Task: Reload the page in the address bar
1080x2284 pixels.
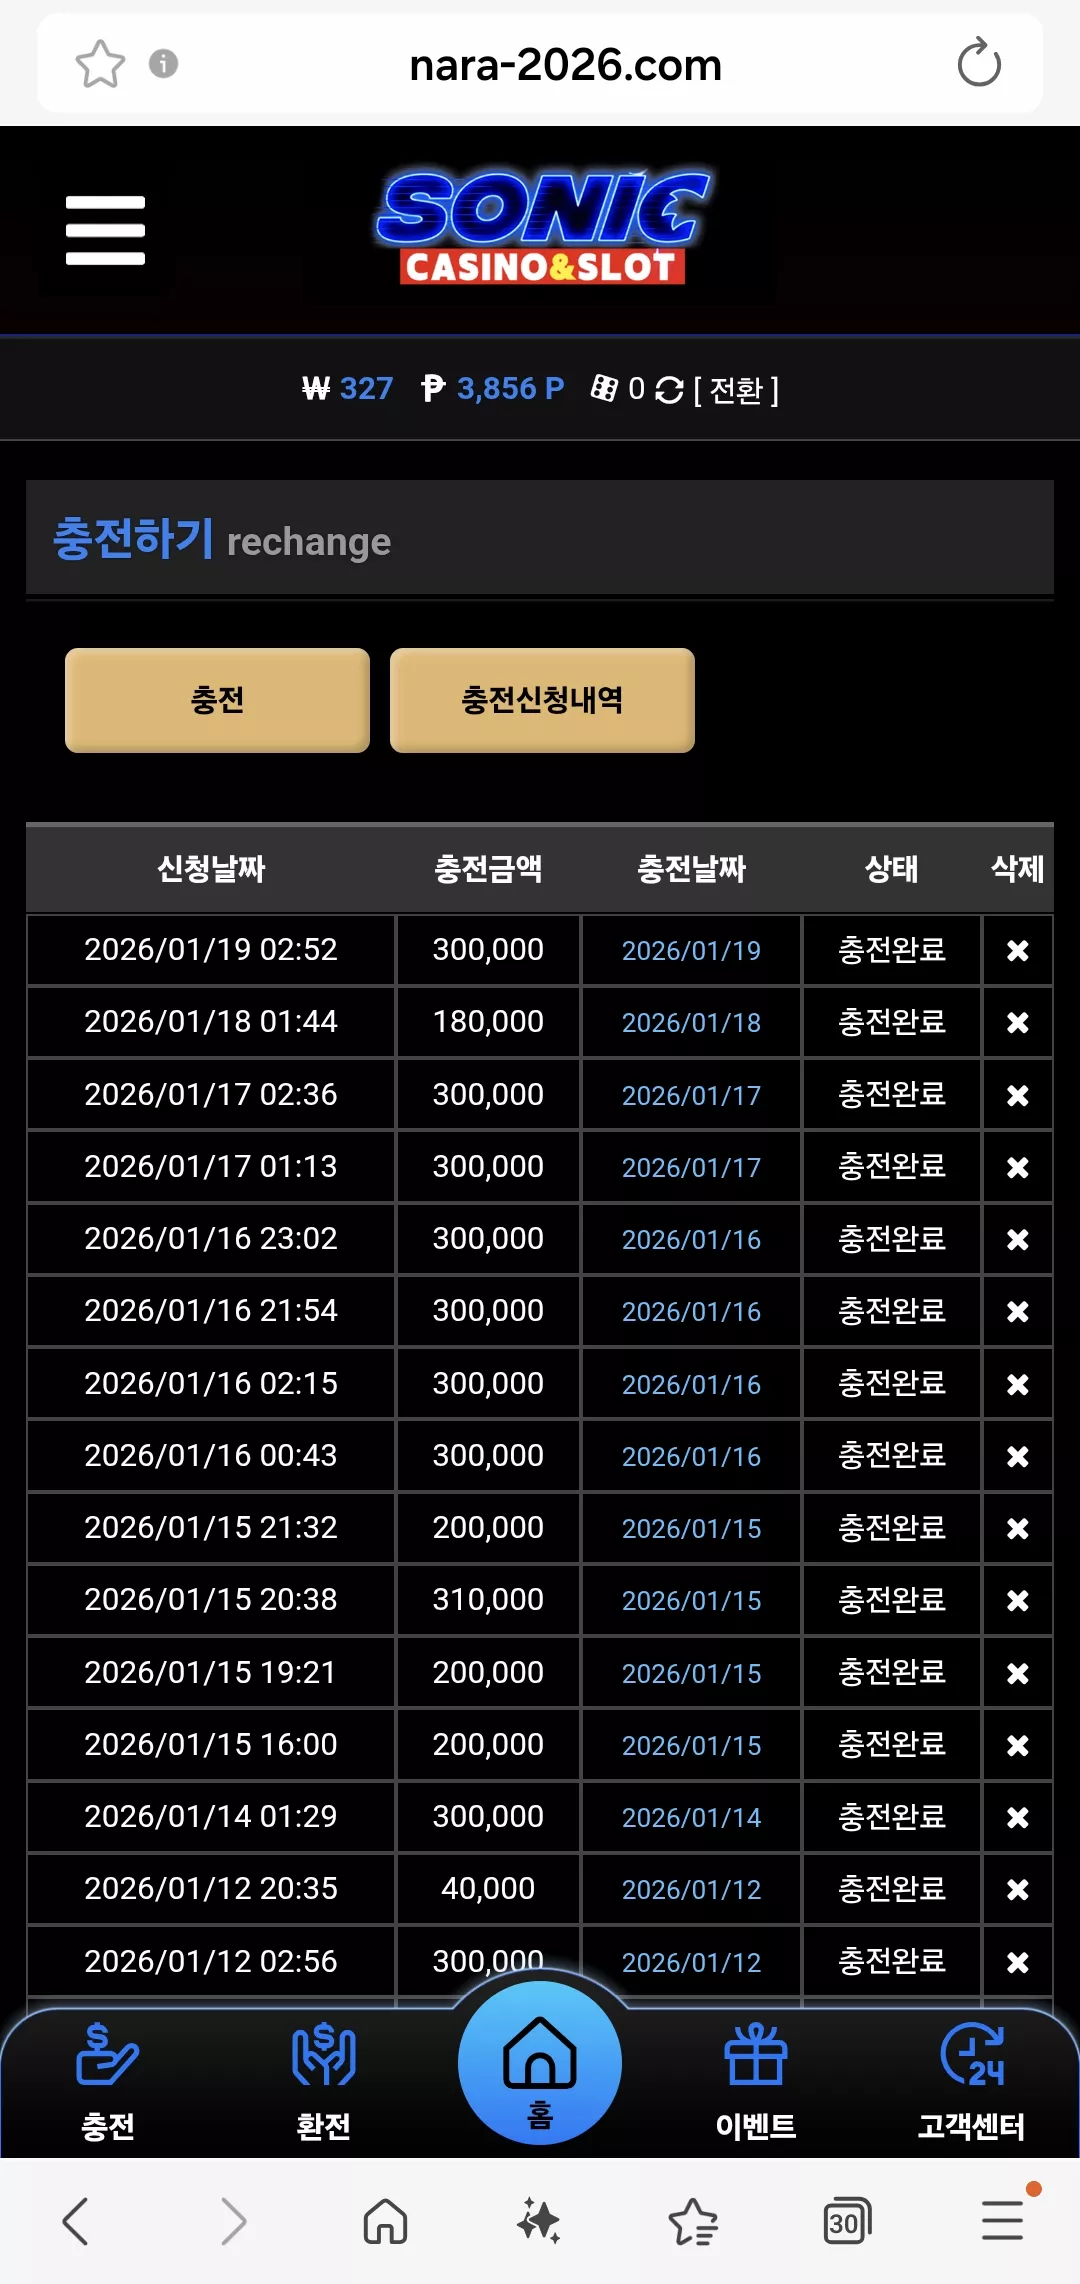Action: coord(978,64)
